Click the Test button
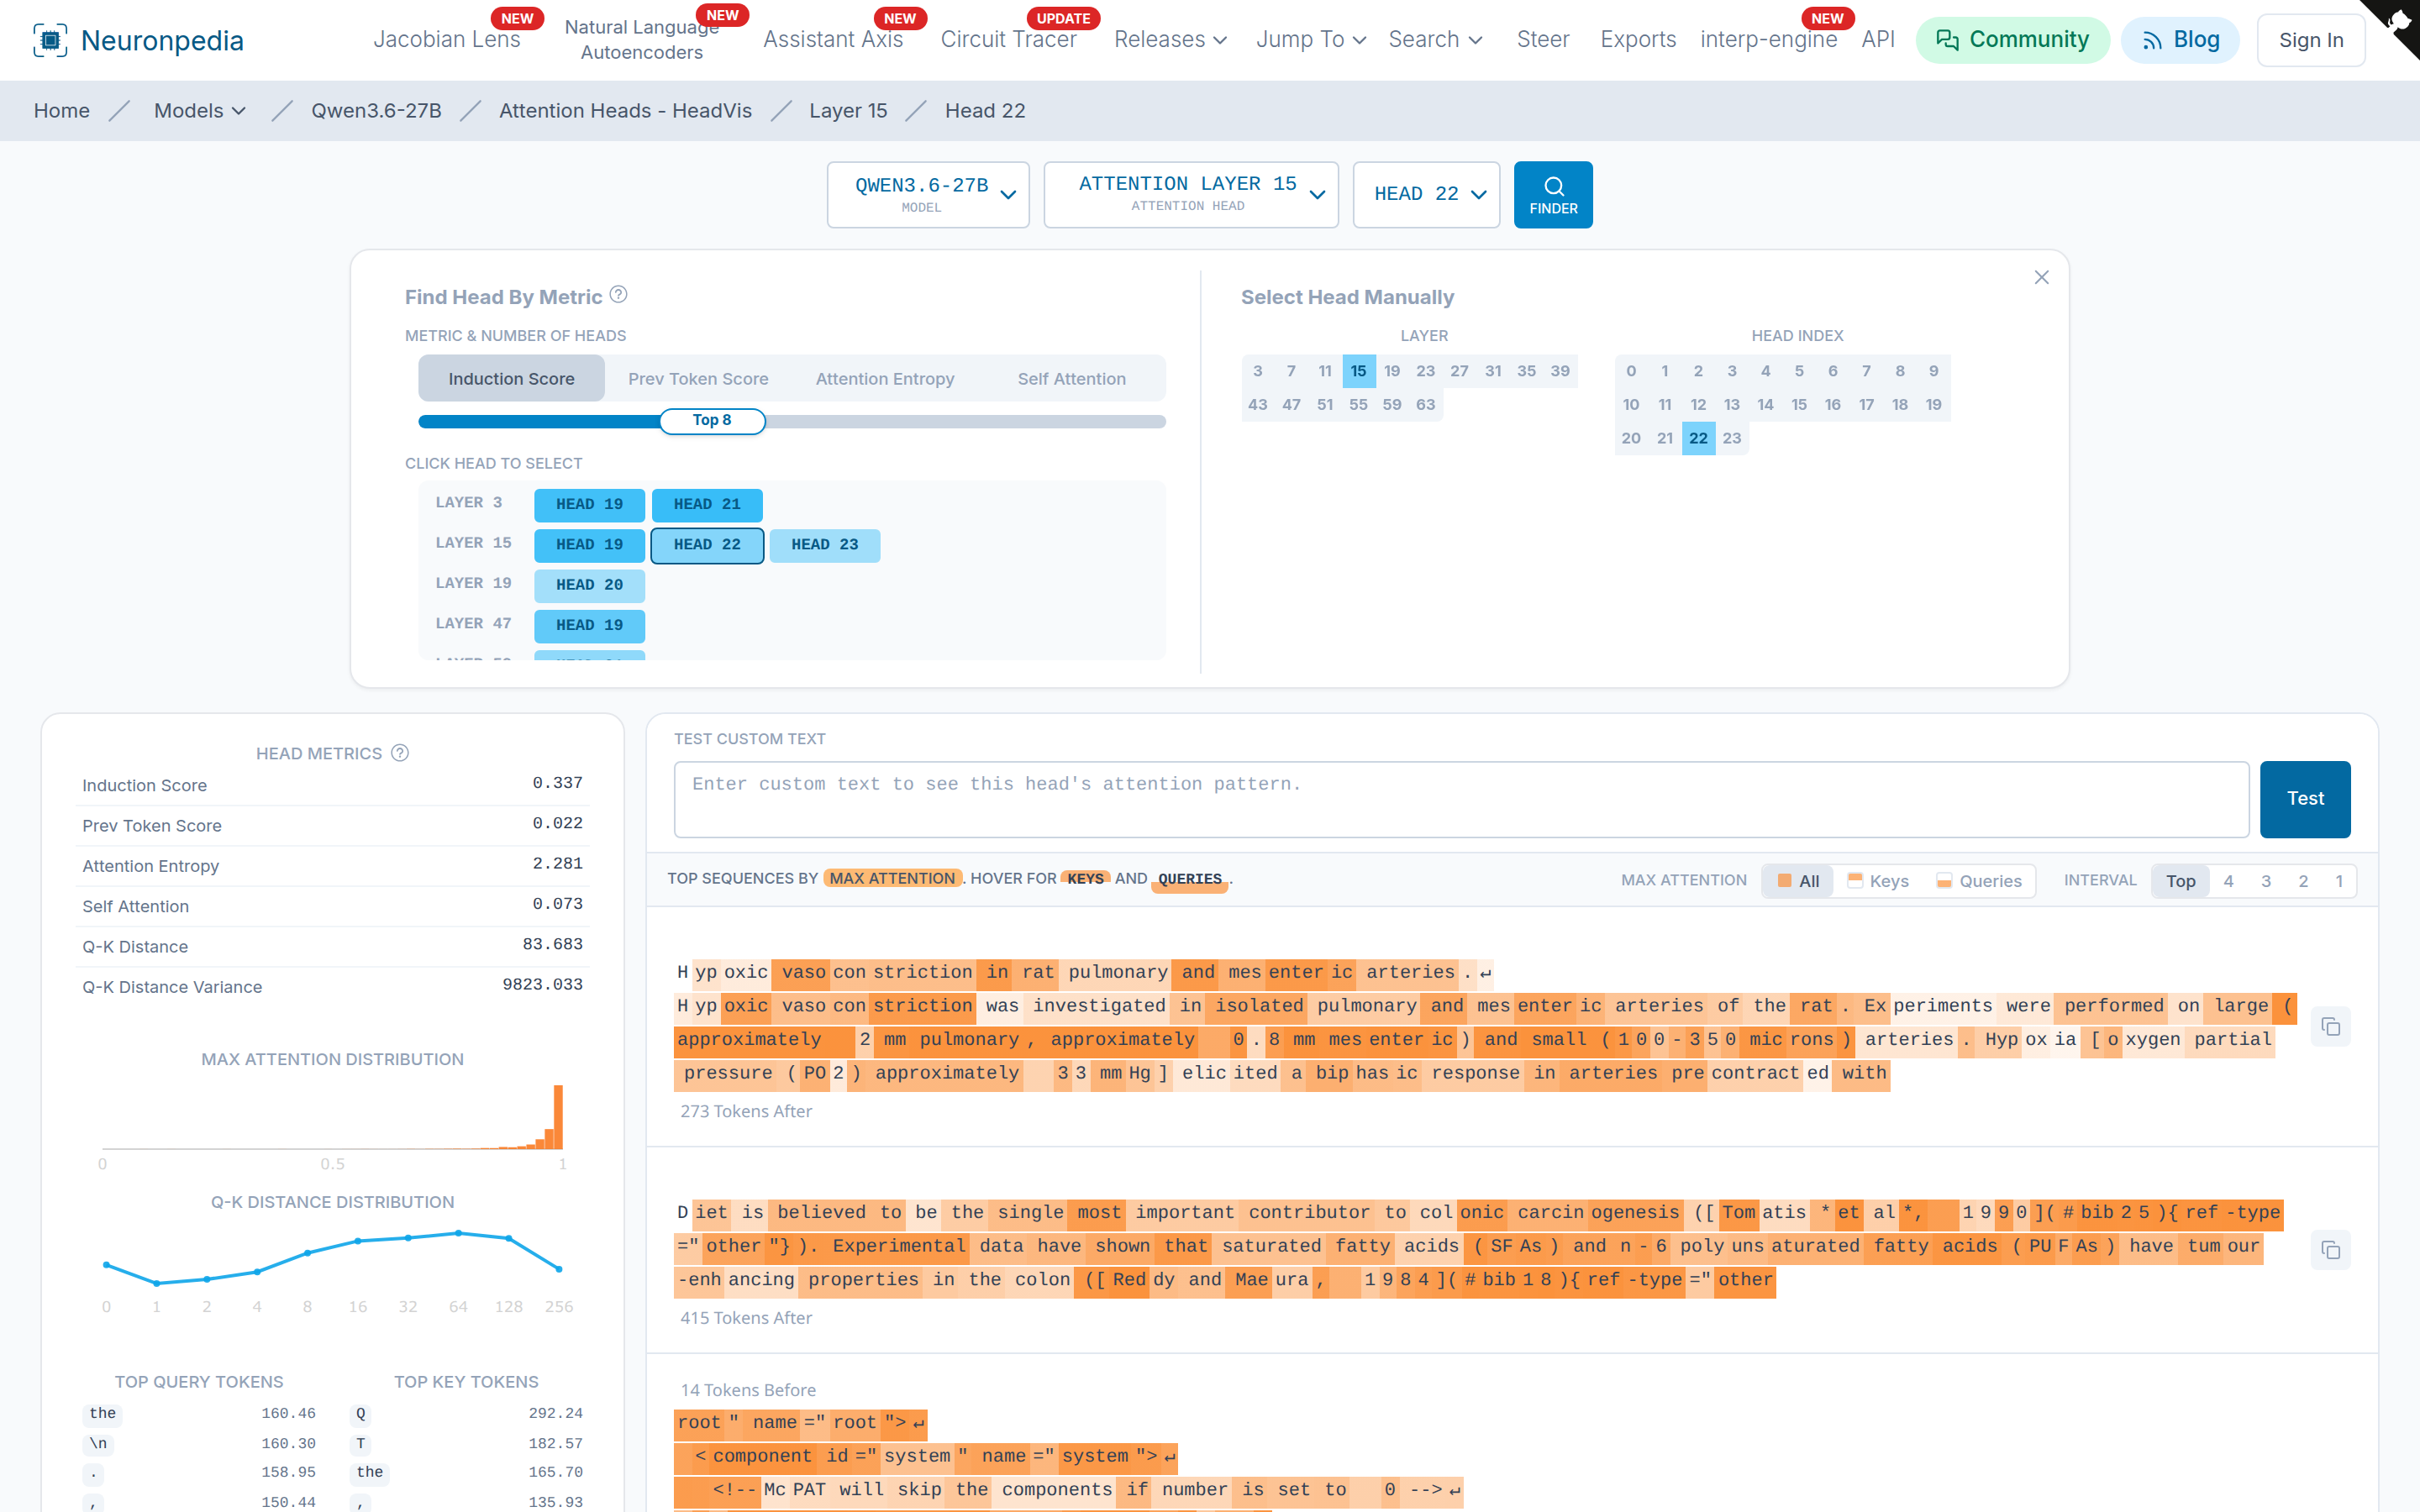This screenshot has height=1512, width=2420. [x=2305, y=799]
